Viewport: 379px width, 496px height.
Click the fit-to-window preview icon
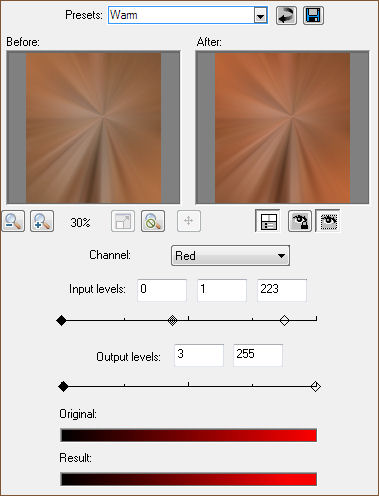(x=123, y=221)
